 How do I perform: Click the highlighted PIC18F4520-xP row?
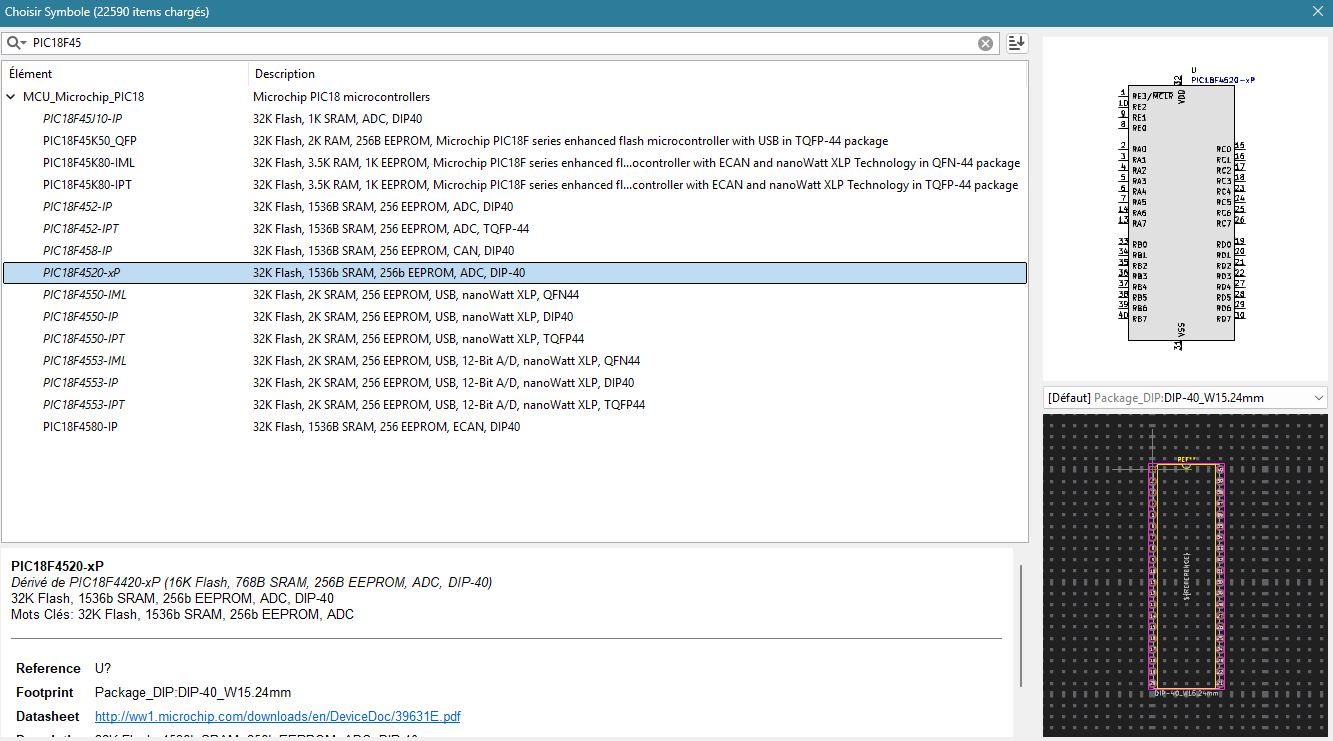coord(515,273)
